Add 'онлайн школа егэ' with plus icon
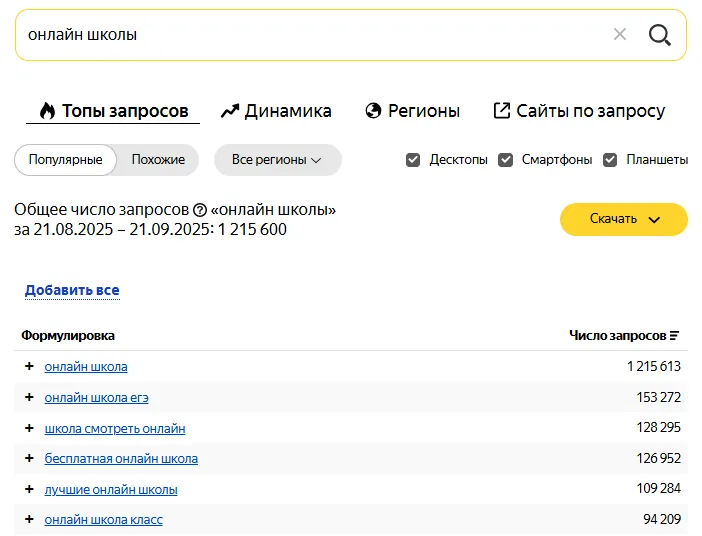 [29, 398]
